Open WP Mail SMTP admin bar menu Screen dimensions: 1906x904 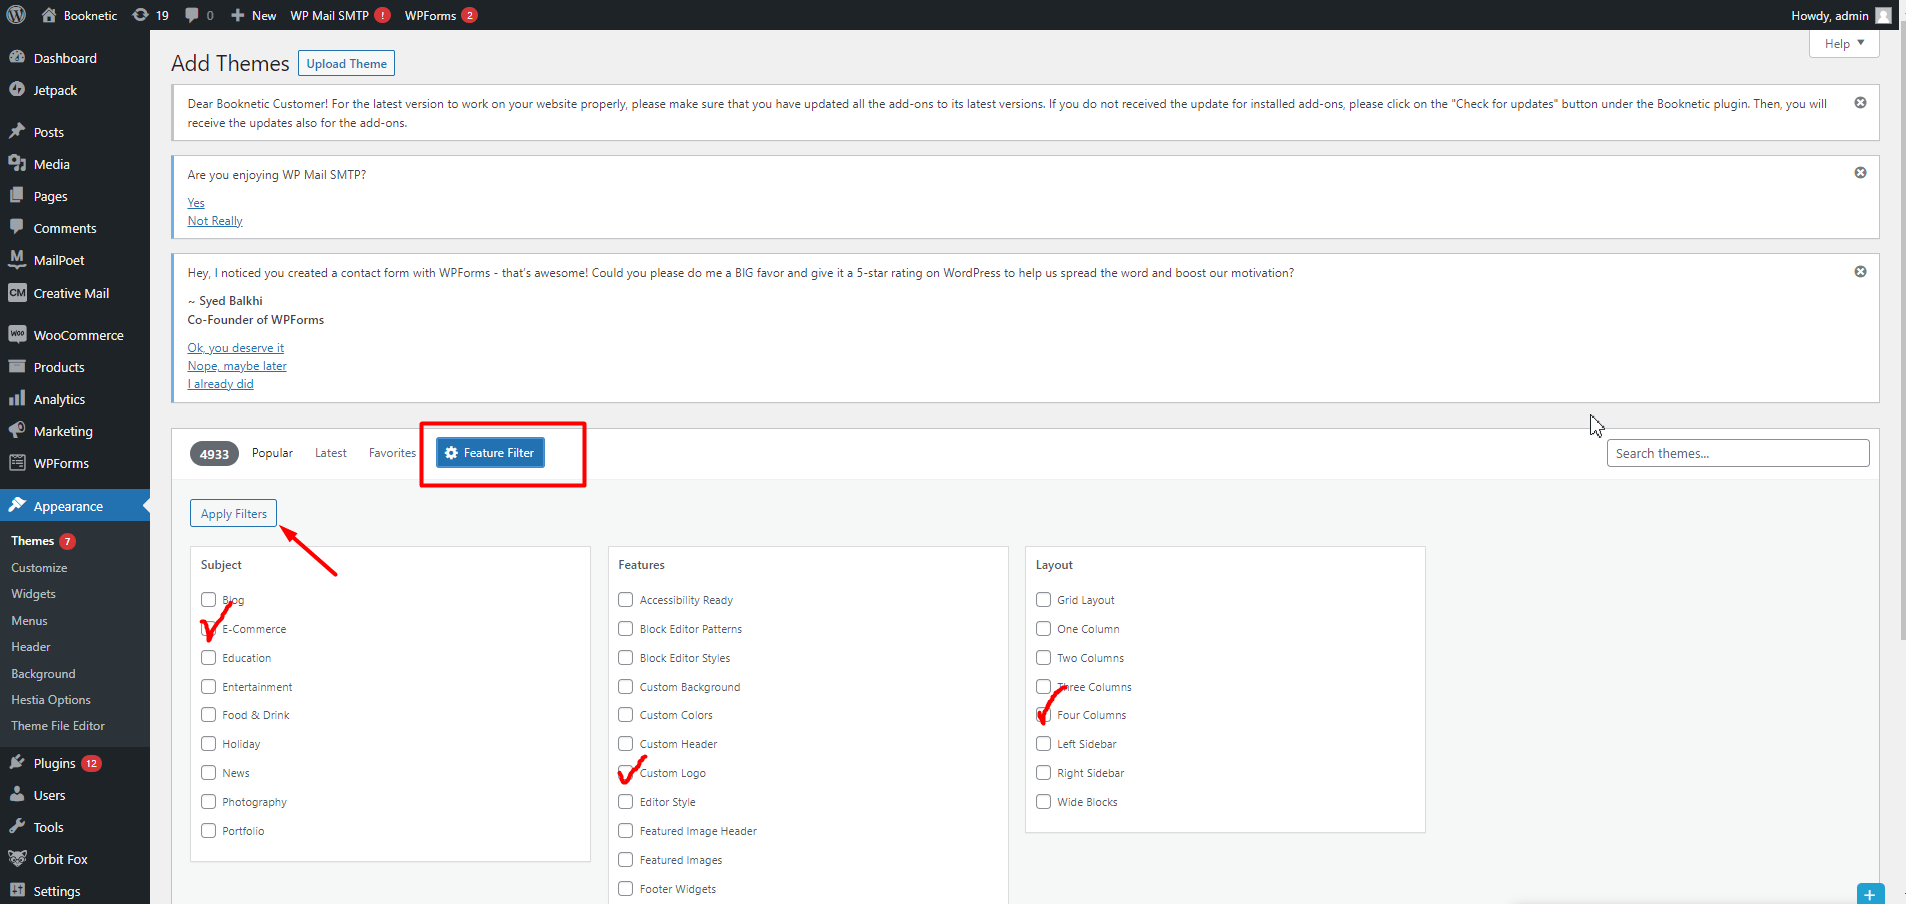point(340,15)
